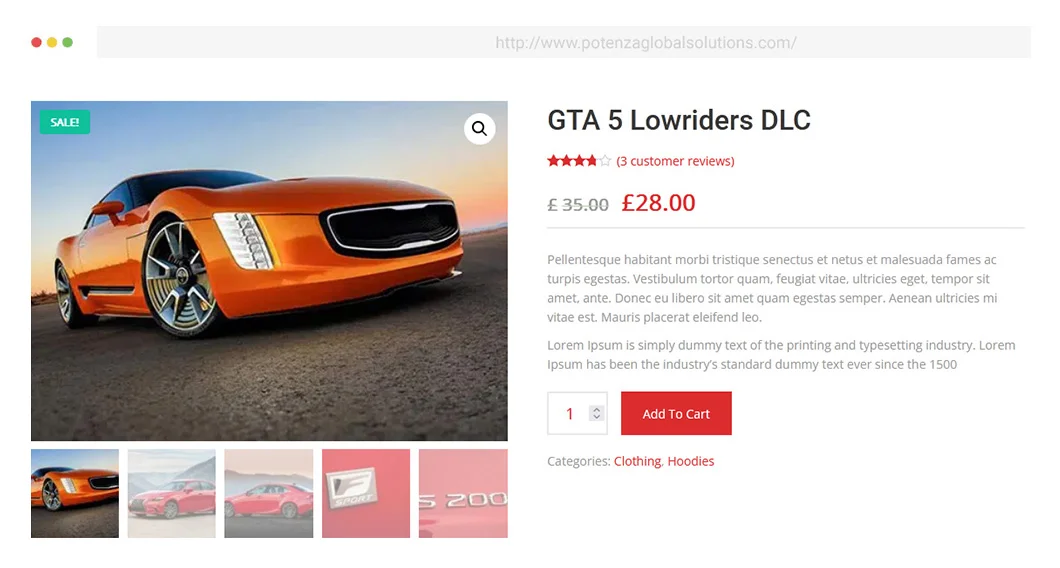Select the orange car thumbnail
Image resolution: width=1060 pixels, height=568 pixels.
(x=75, y=494)
